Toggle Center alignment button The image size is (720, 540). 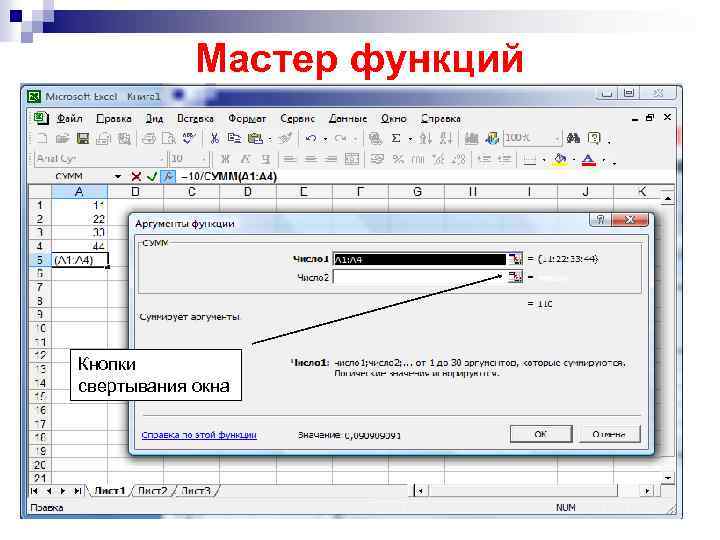(x=310, y=159)
